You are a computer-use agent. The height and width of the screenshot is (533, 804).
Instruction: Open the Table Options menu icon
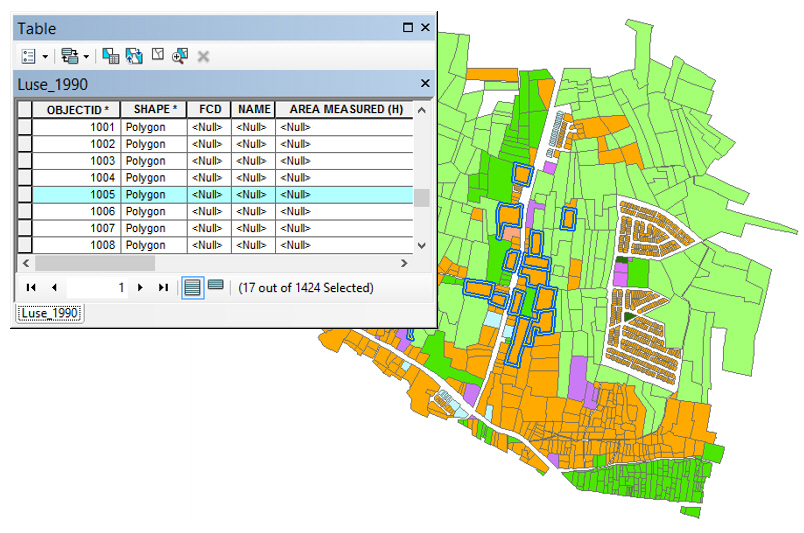28,56
